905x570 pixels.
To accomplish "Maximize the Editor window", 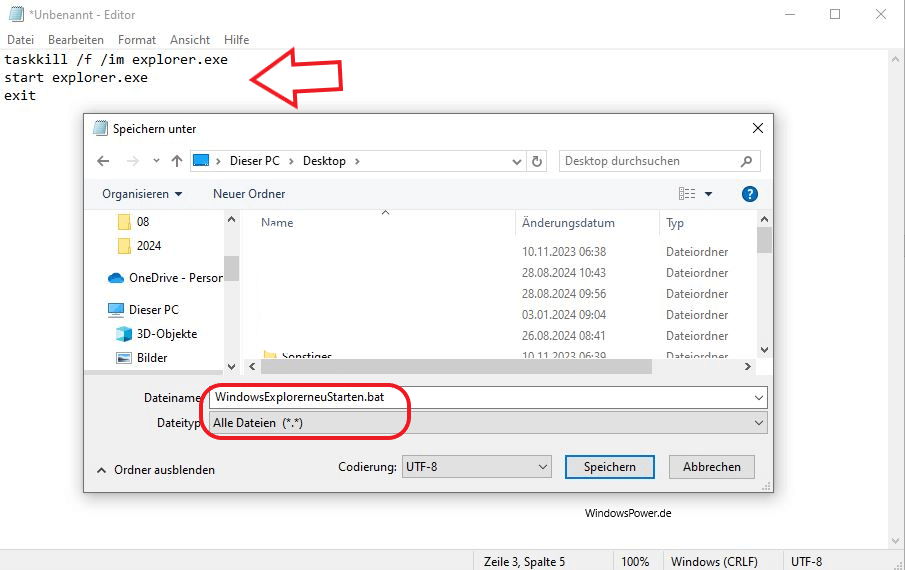I will pos(835,14).
